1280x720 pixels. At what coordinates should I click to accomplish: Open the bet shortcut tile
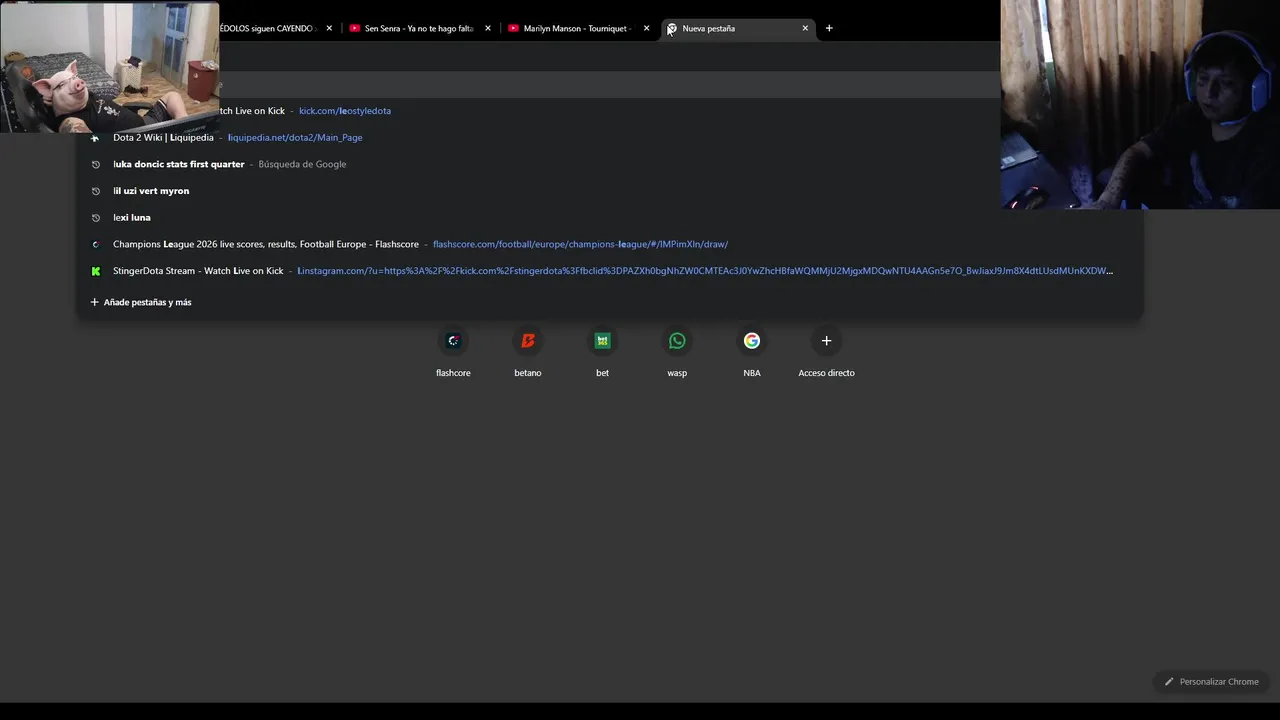pos(602,352)
